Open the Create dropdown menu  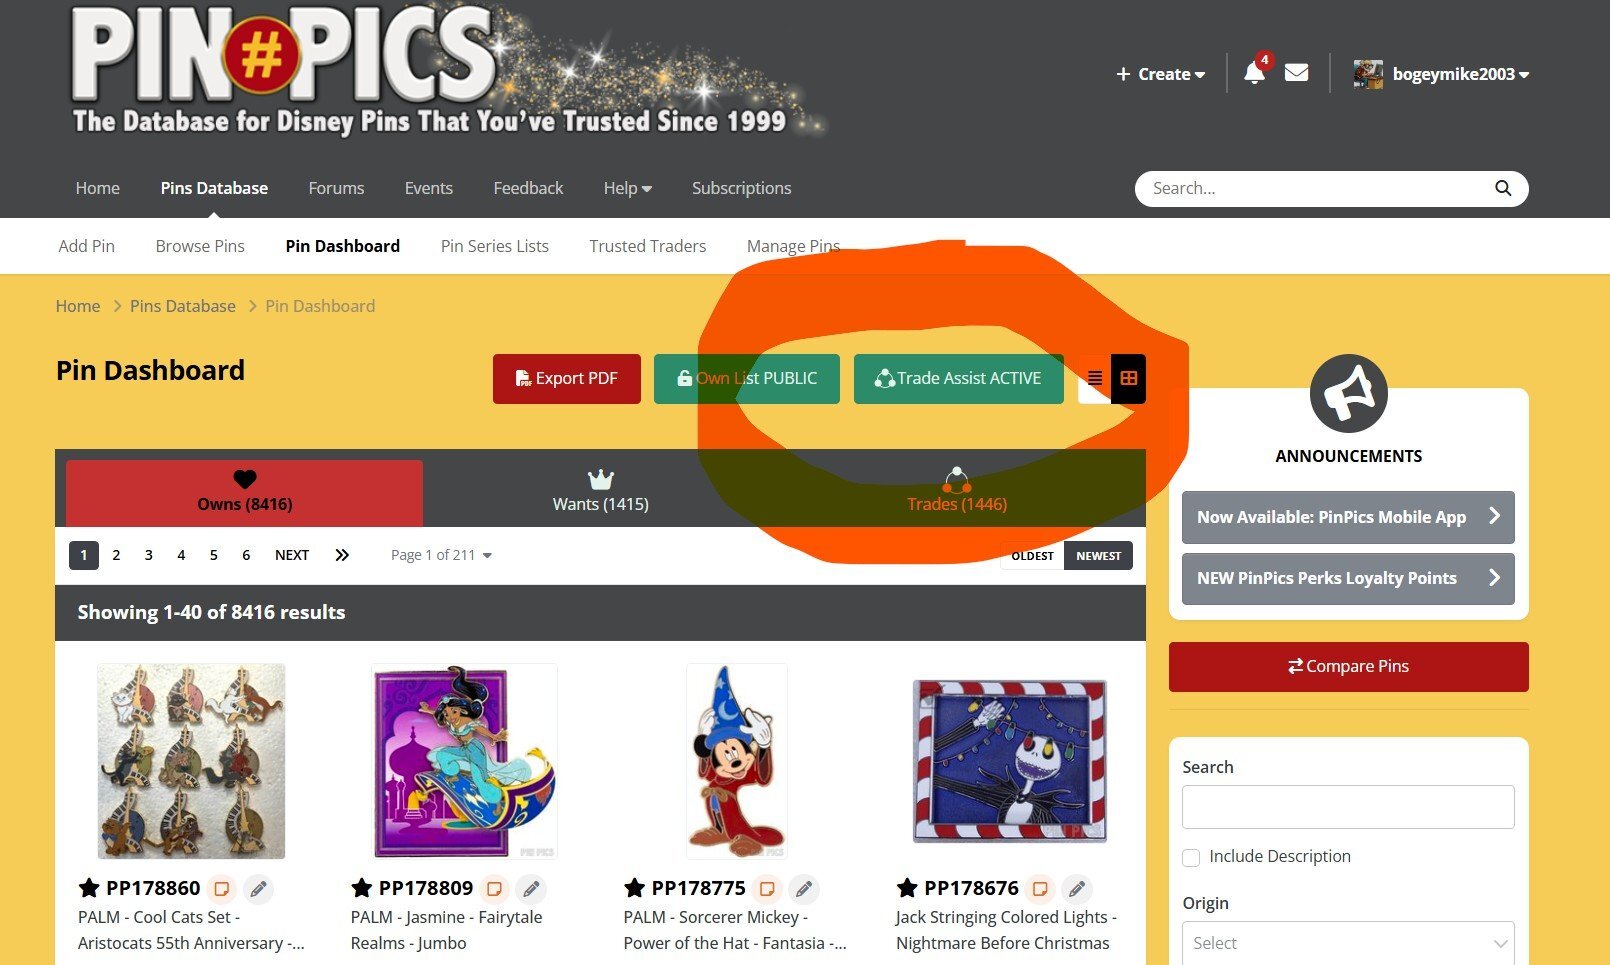coord(1161,74)
